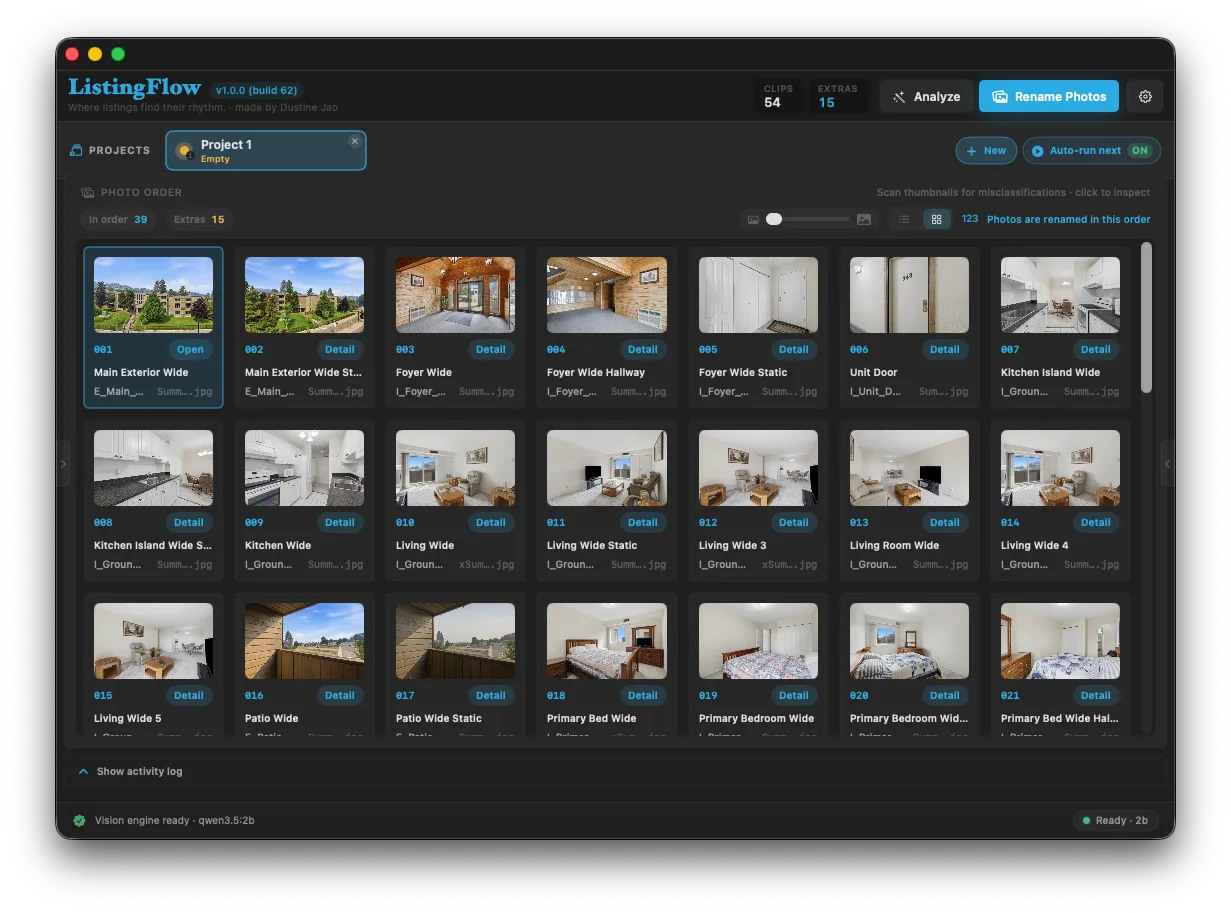The width and height of the screenshot is (1231, 913).
Task: Select the Living Wide 5 thumbnail
Action: pos(153,641)
